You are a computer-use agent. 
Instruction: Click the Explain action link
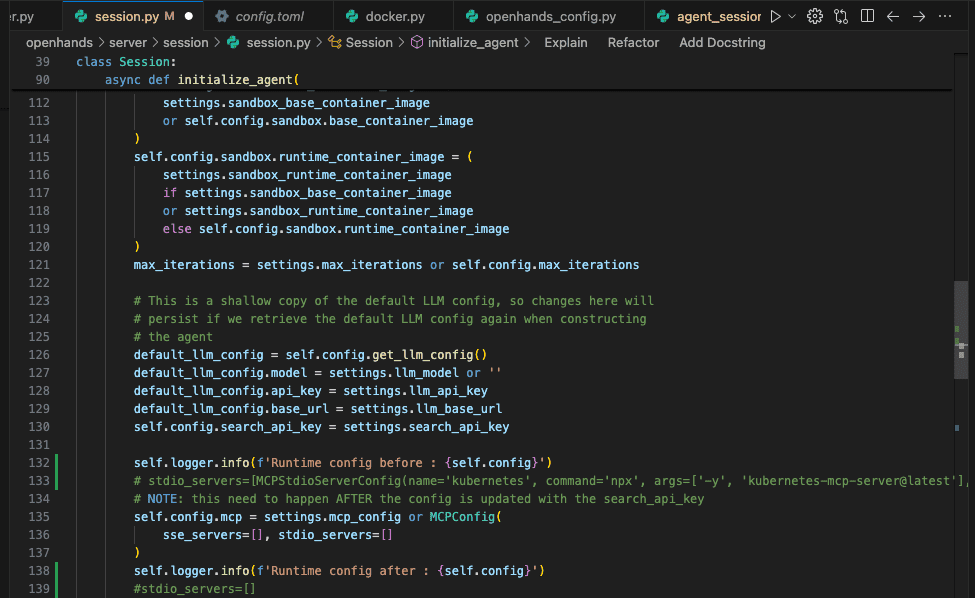565,43
